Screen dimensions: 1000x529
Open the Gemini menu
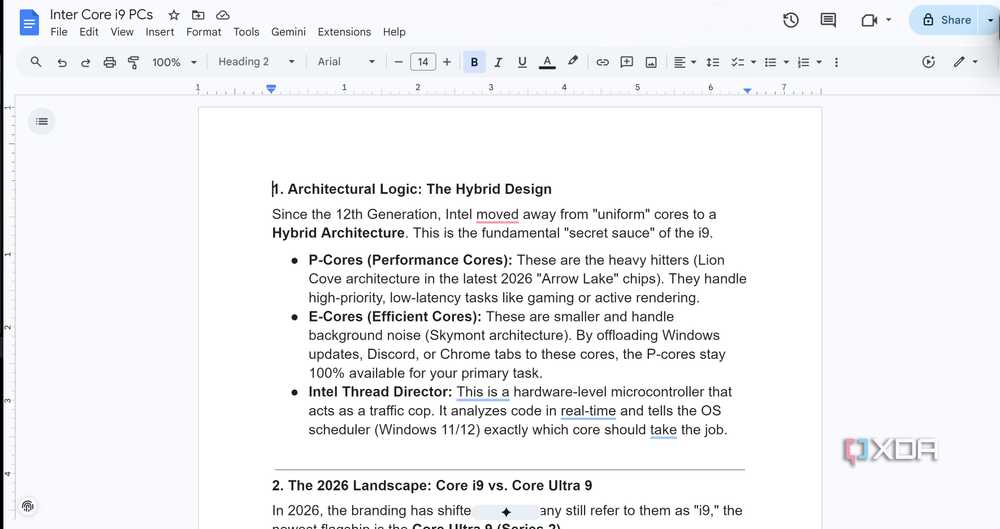point(288,32)
